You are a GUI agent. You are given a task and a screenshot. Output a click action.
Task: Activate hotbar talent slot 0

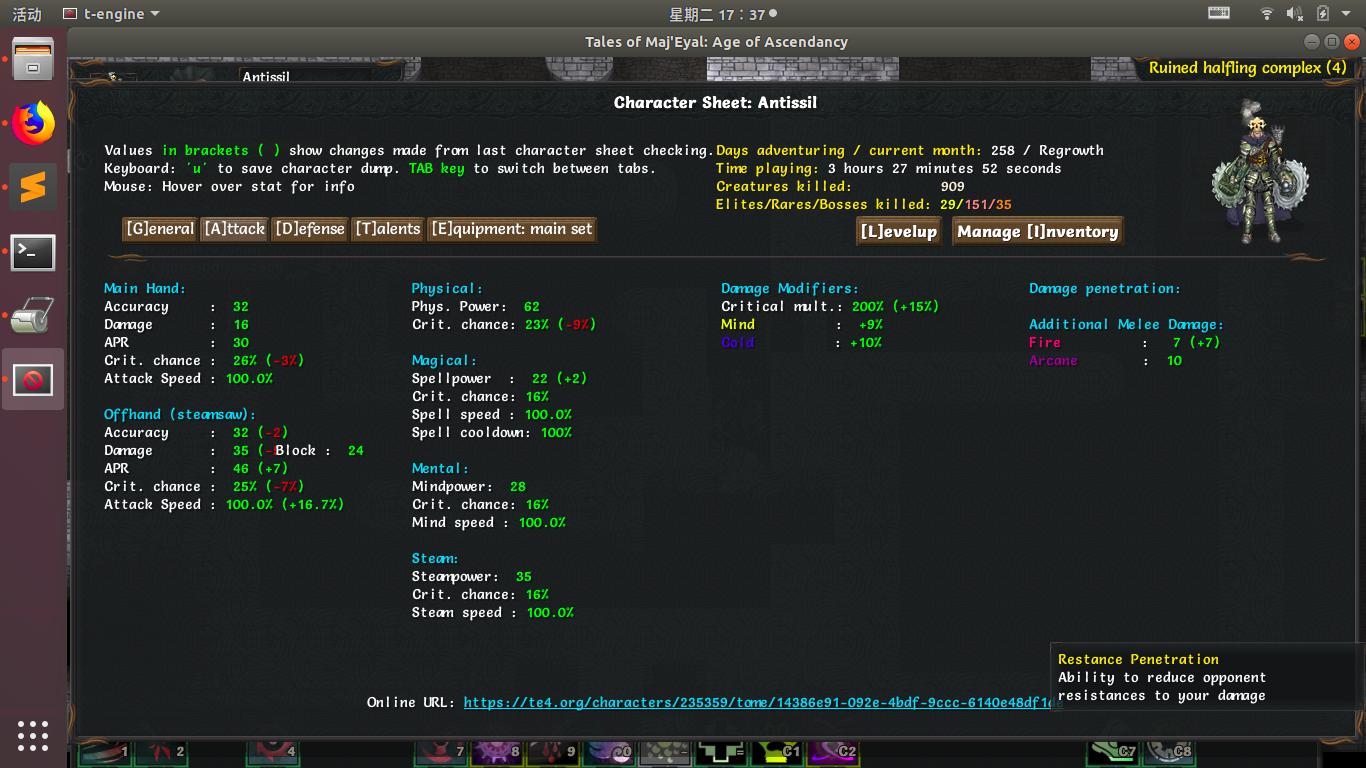tap(609, 752)
